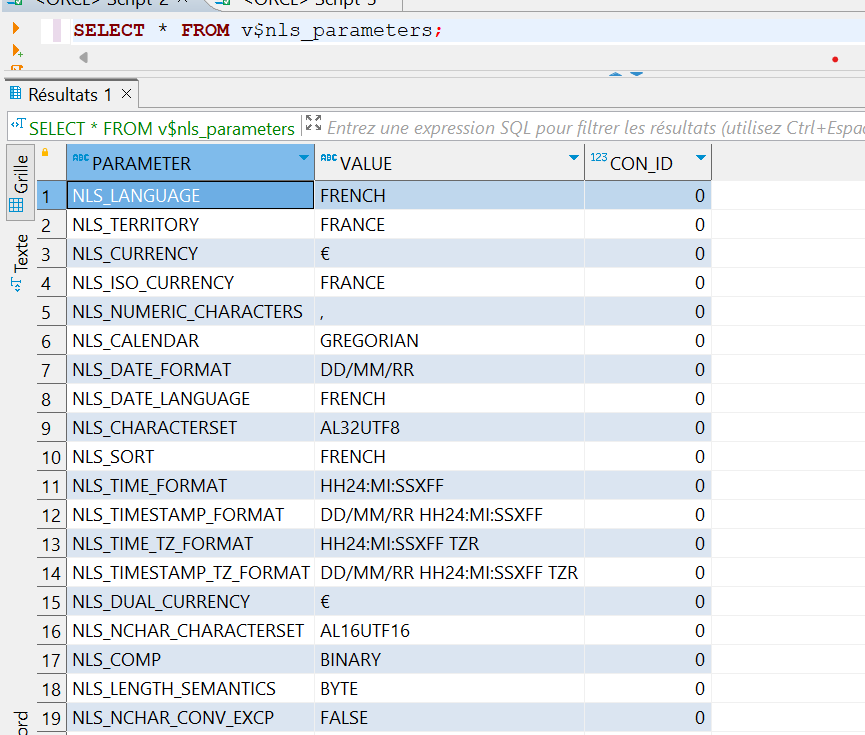Open the VALUE column dropdown arrow

coord(574,159)
